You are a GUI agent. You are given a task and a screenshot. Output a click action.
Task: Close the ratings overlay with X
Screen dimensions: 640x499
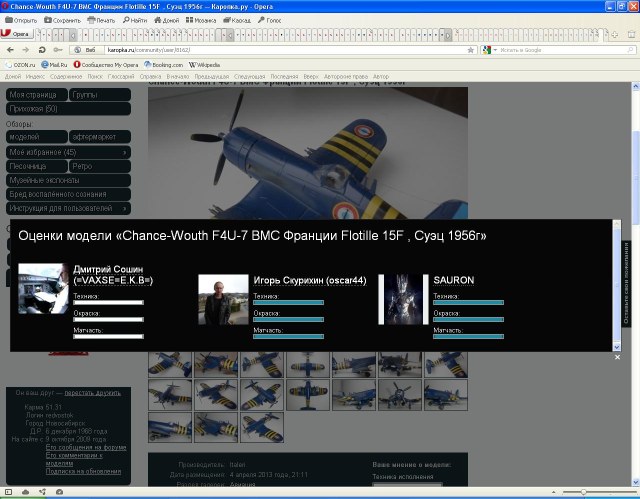(617, 356)
